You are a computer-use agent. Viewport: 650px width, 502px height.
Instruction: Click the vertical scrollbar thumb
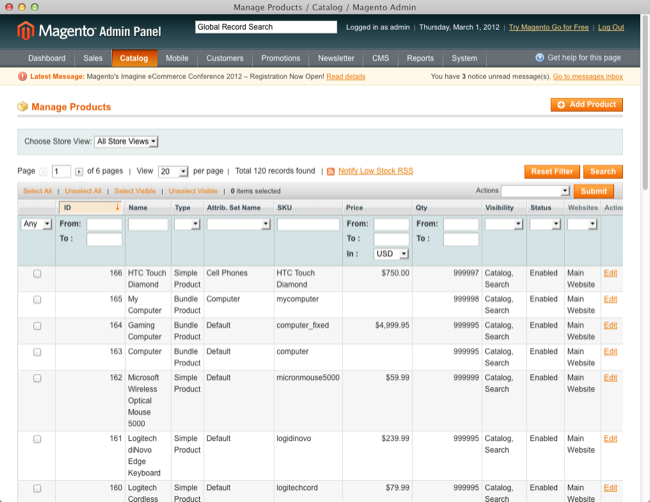click(x=645, y=104)
